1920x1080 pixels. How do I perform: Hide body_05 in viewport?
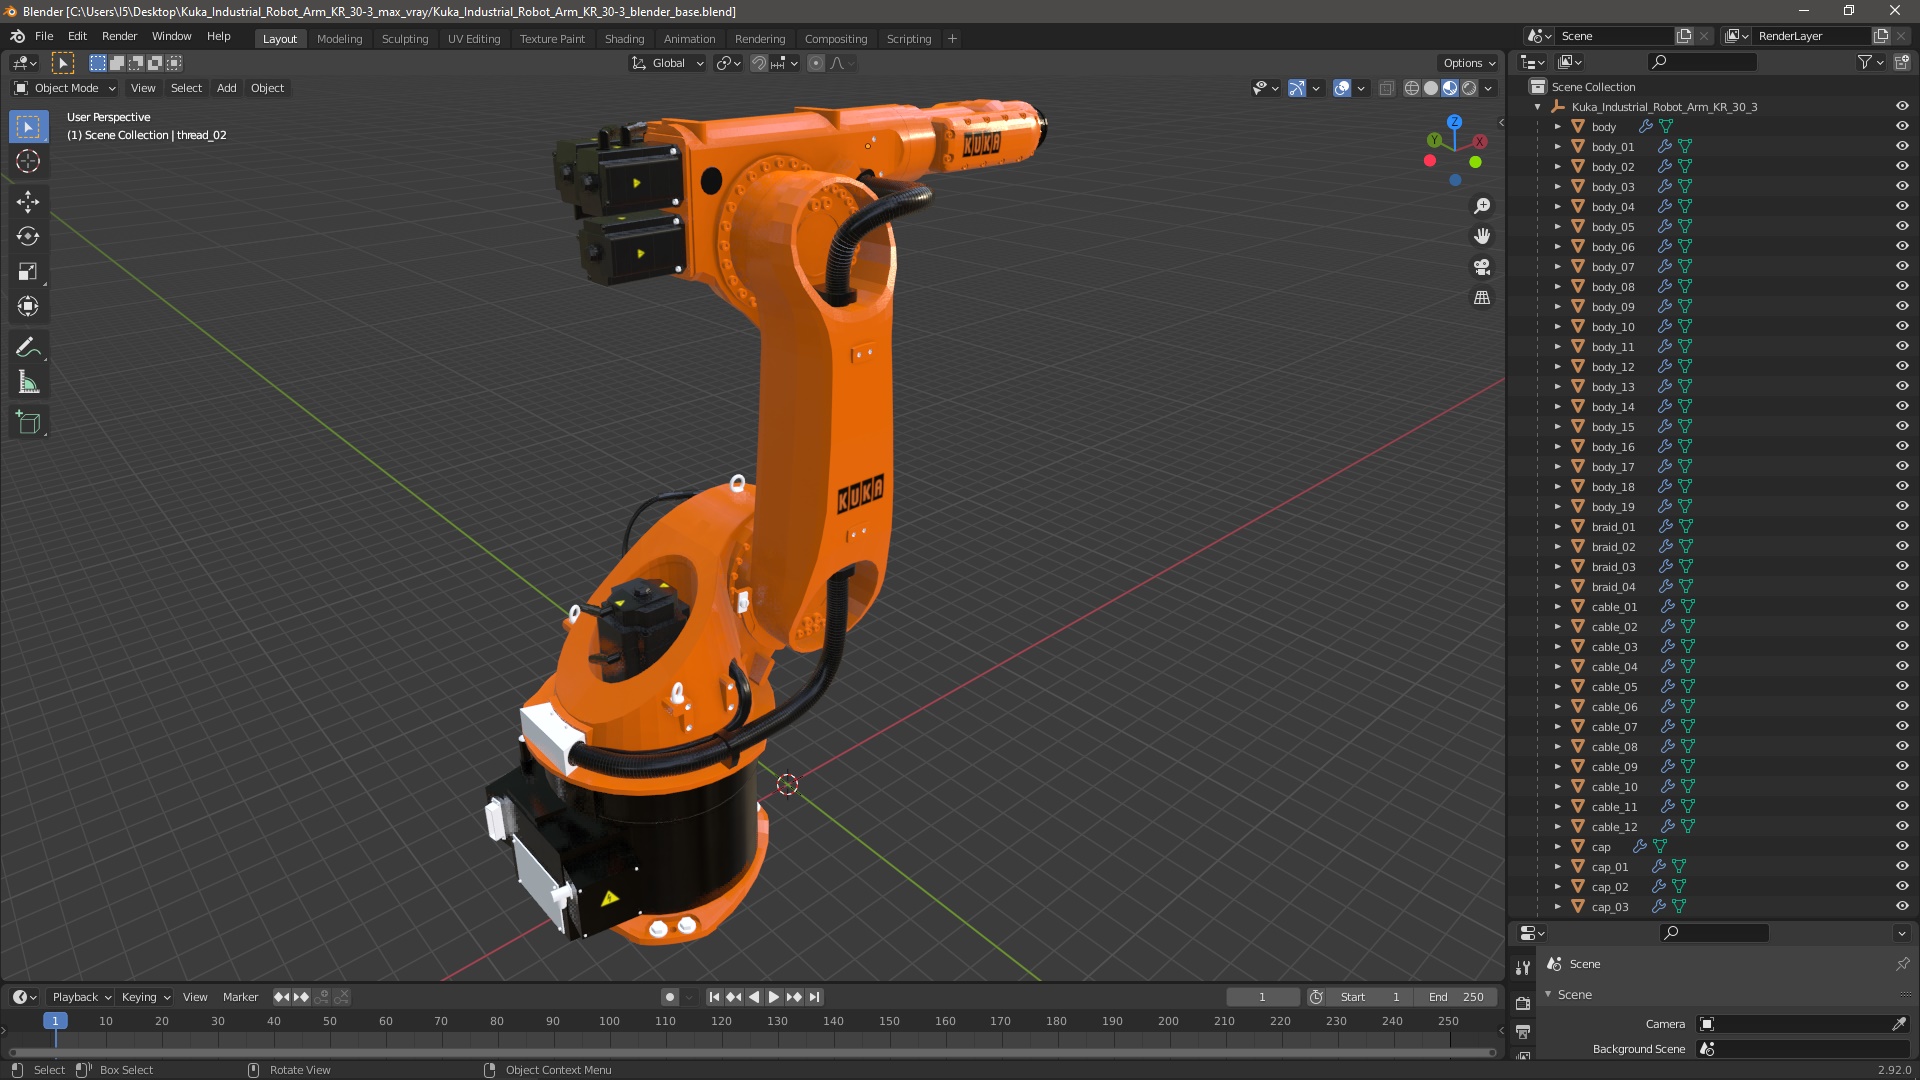click(x=1902, y=226)
